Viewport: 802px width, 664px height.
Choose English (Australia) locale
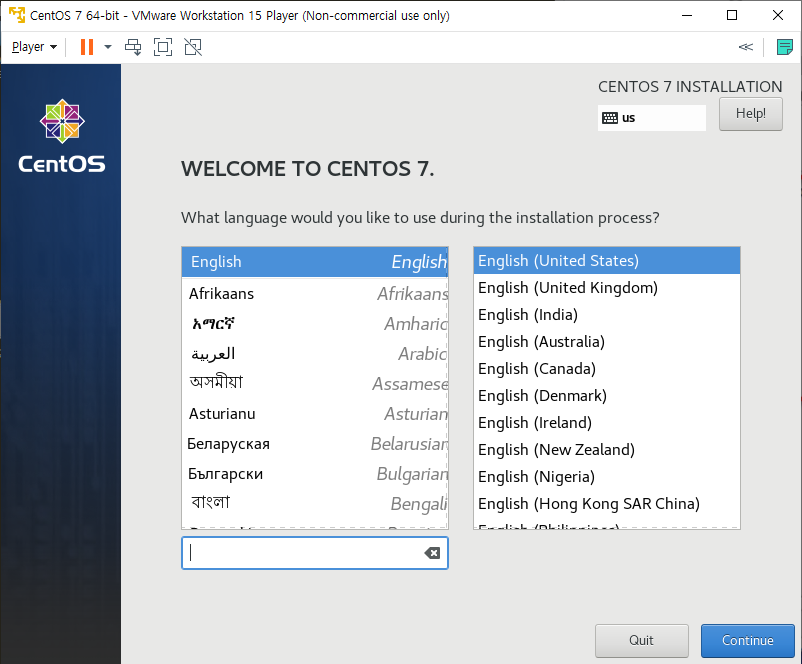[x=607, y=342]
